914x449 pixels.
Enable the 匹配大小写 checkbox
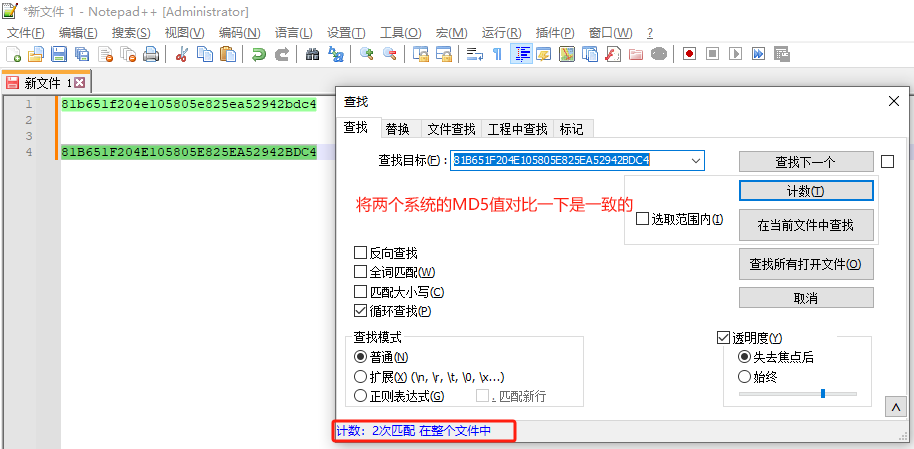(x=360, y=292)
